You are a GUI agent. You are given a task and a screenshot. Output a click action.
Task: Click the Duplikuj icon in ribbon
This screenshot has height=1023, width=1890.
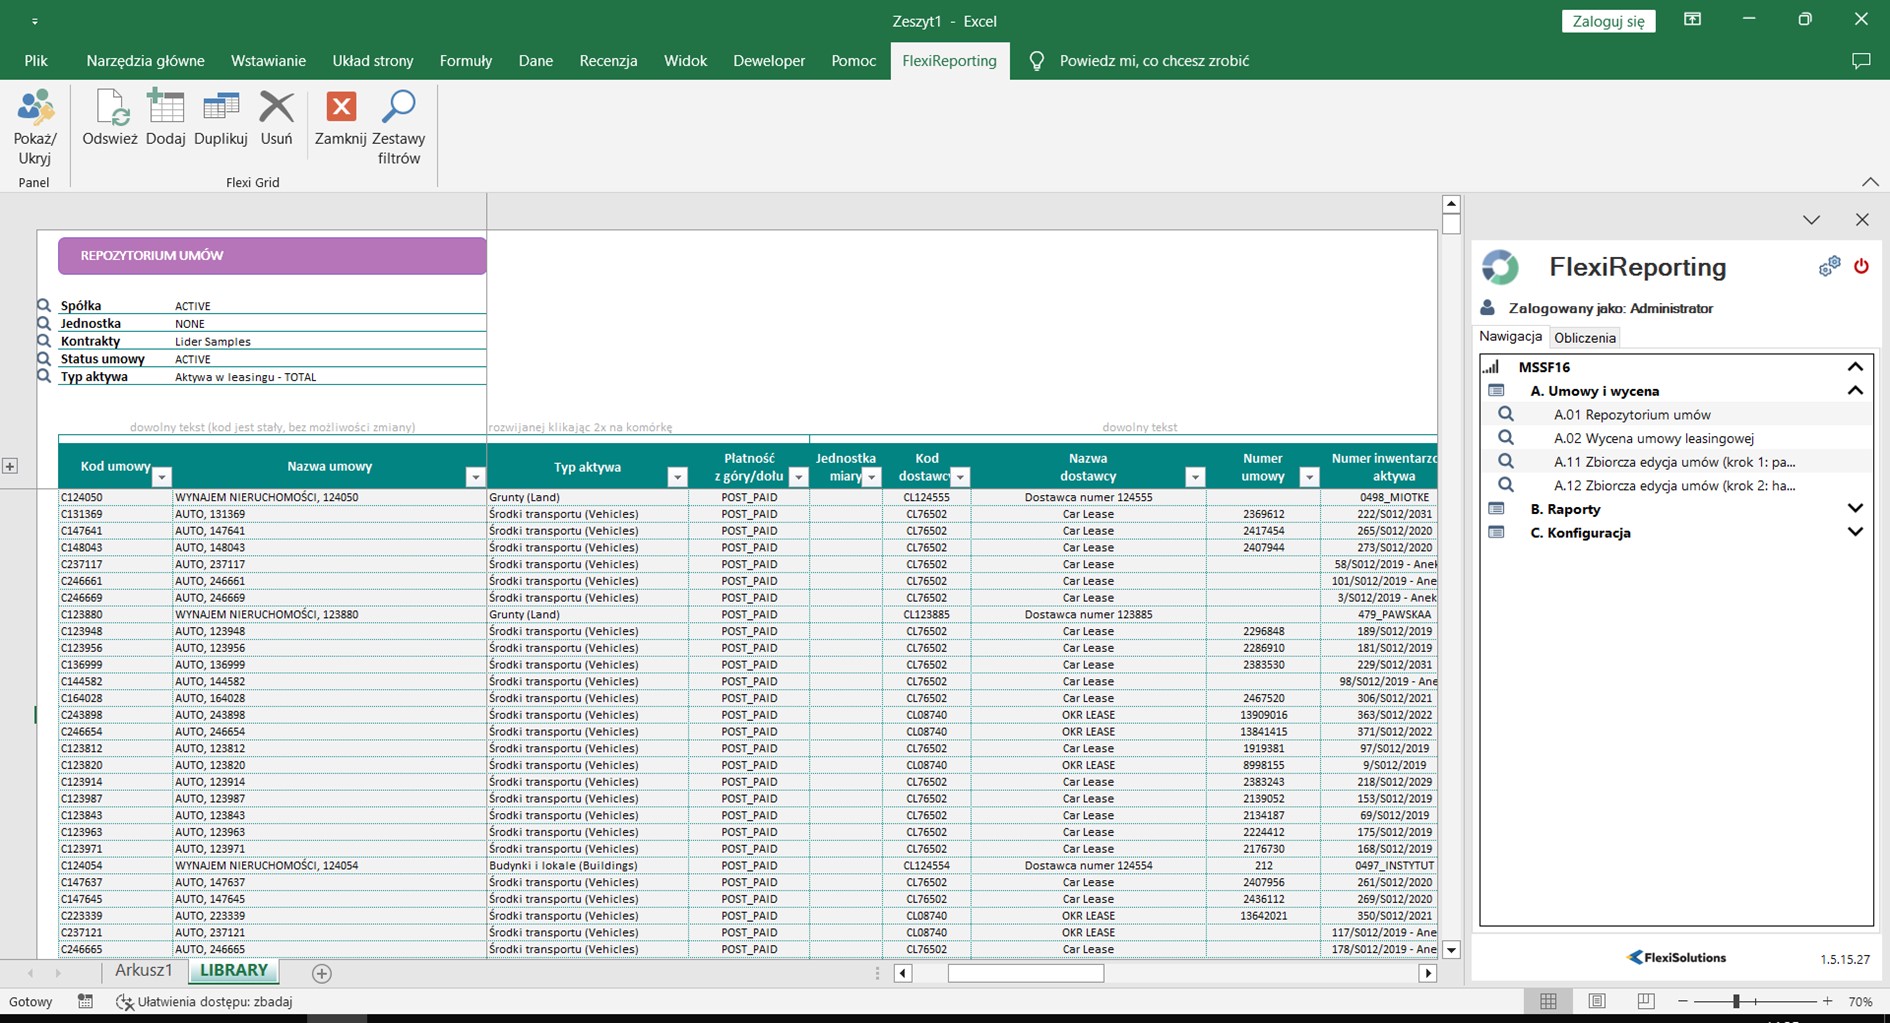click(x=221, y=109)
